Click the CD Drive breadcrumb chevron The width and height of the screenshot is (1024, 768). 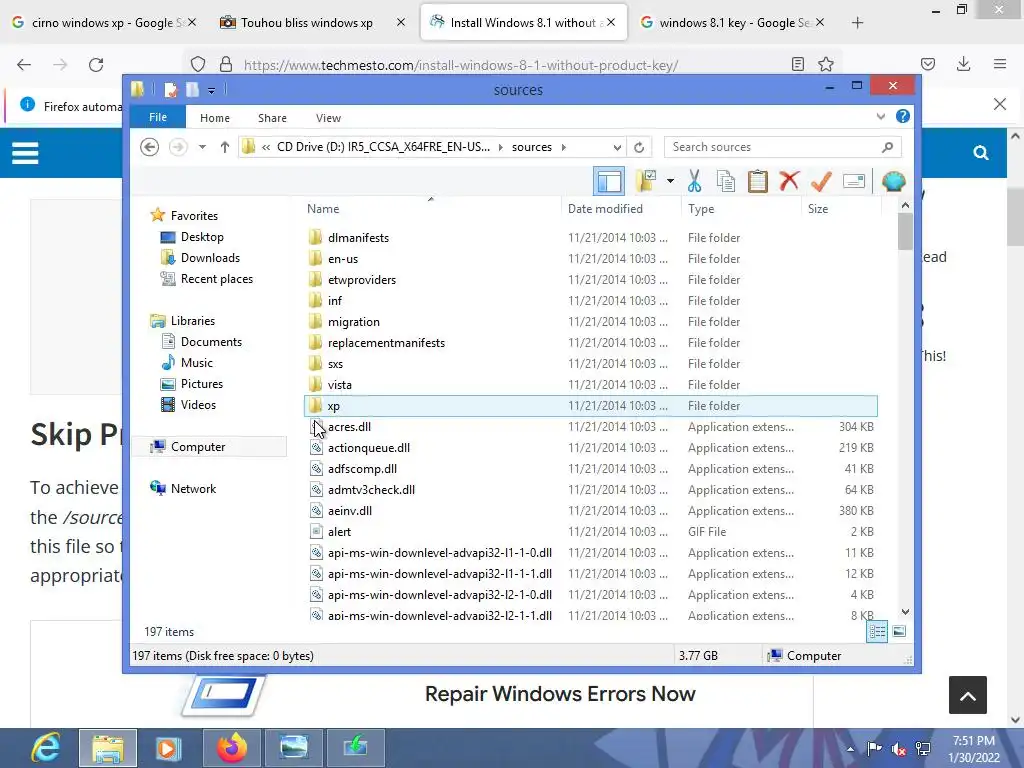tap(500, 148)
